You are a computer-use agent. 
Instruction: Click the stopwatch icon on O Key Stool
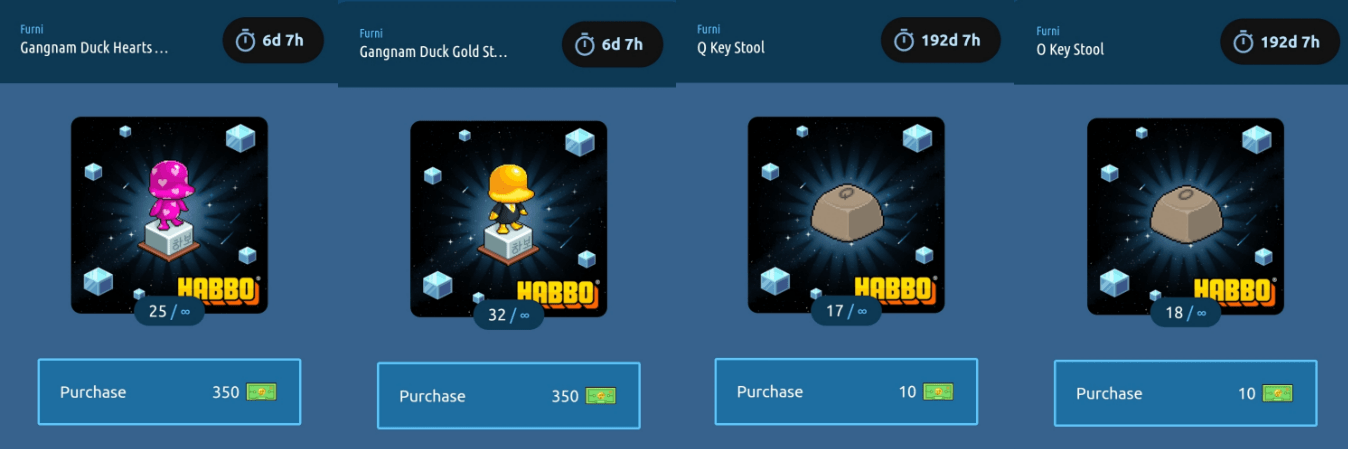point(1244,42)
